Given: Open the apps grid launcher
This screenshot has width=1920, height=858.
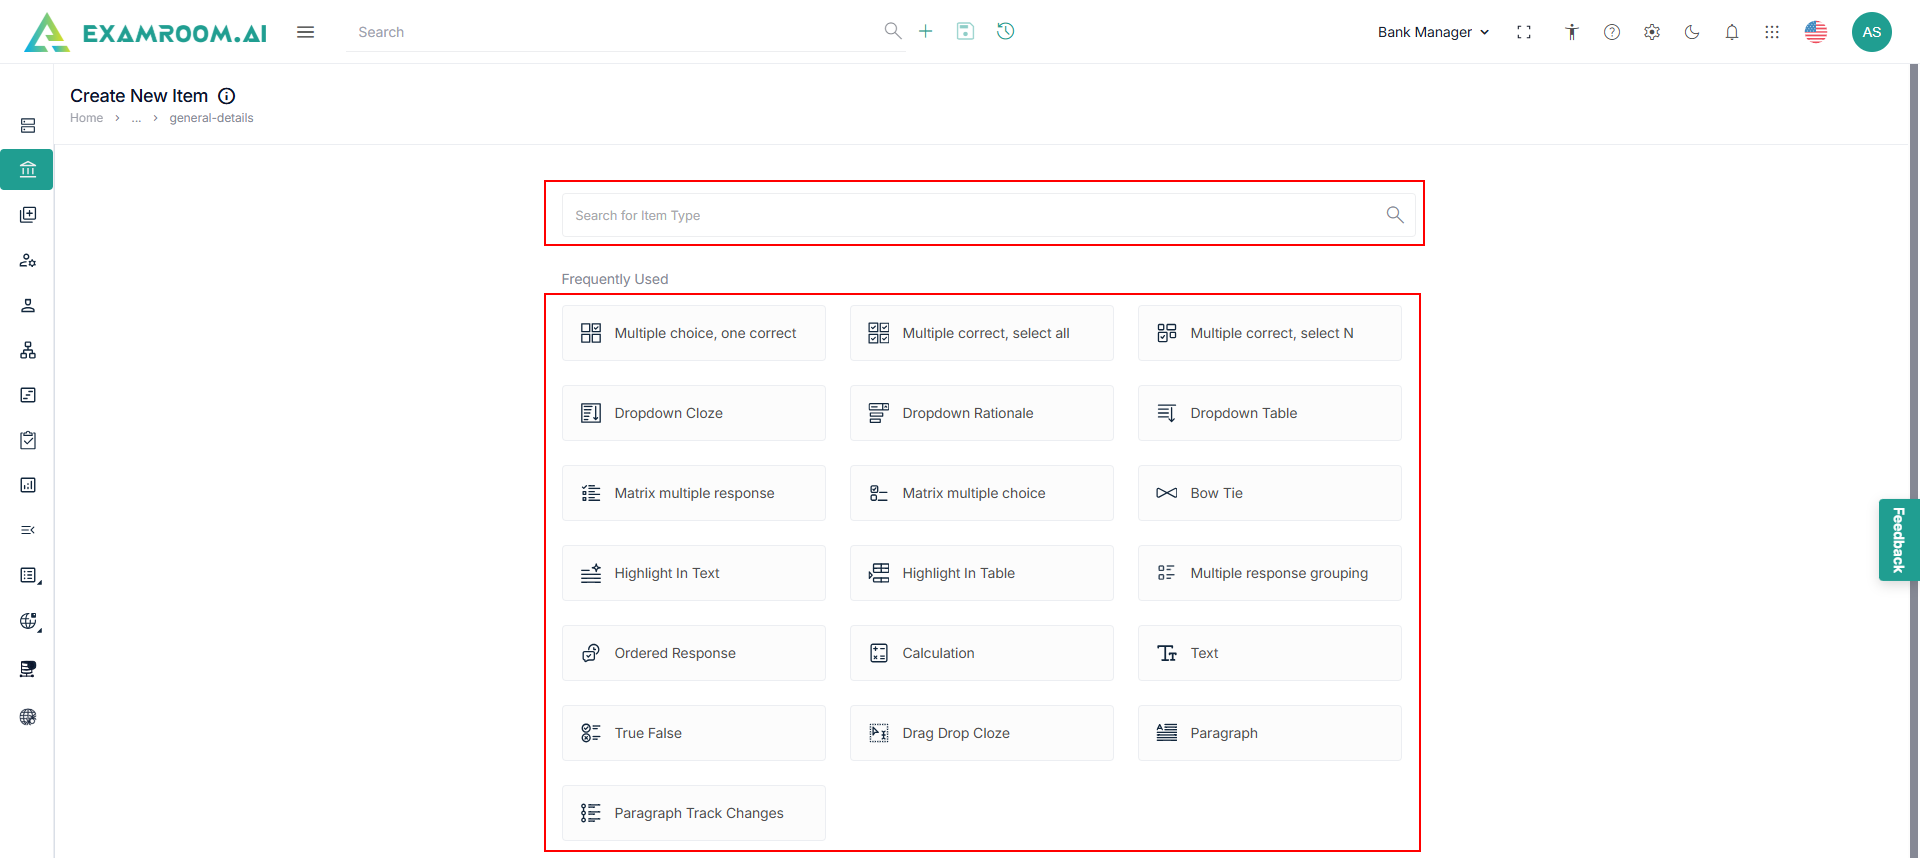Looking at the screenshot, I should click(x=1772, y=32).
